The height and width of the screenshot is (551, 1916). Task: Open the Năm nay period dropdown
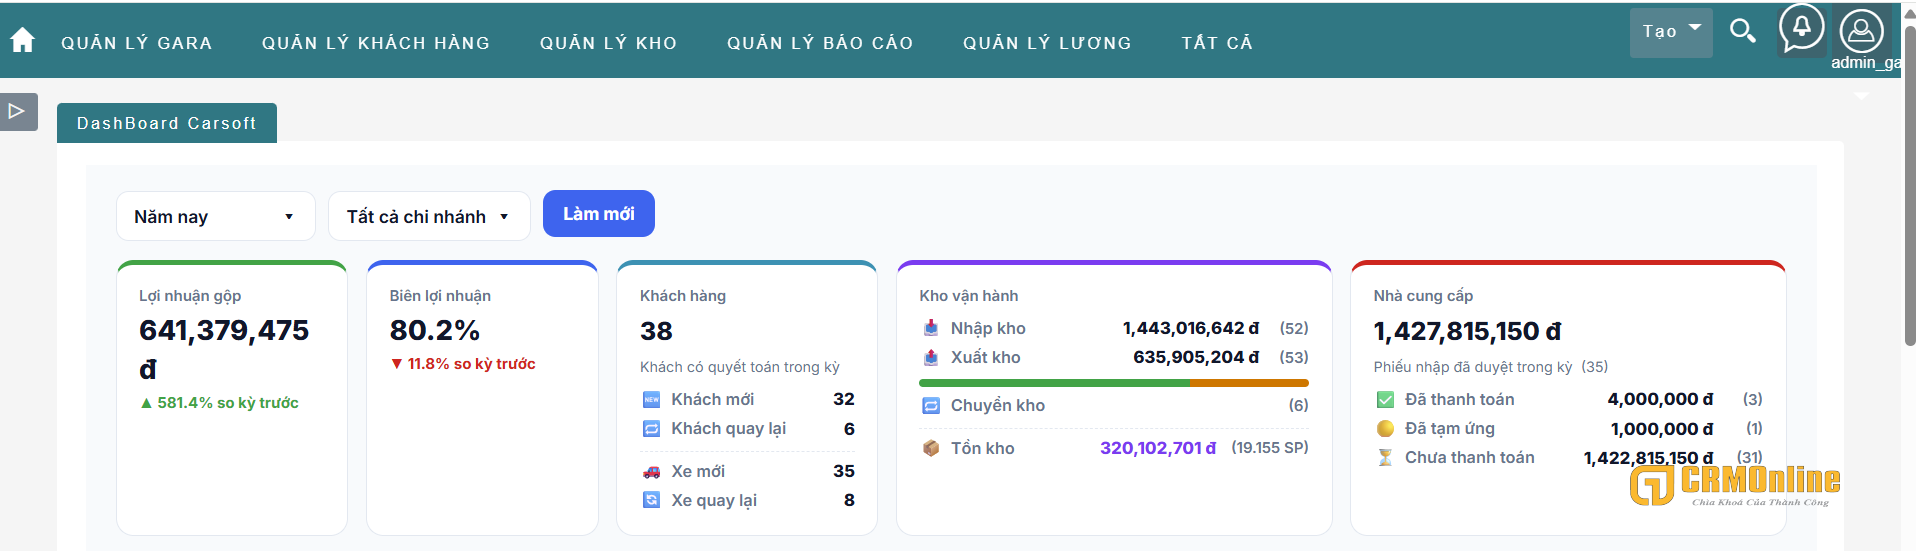tap(216, 216)
